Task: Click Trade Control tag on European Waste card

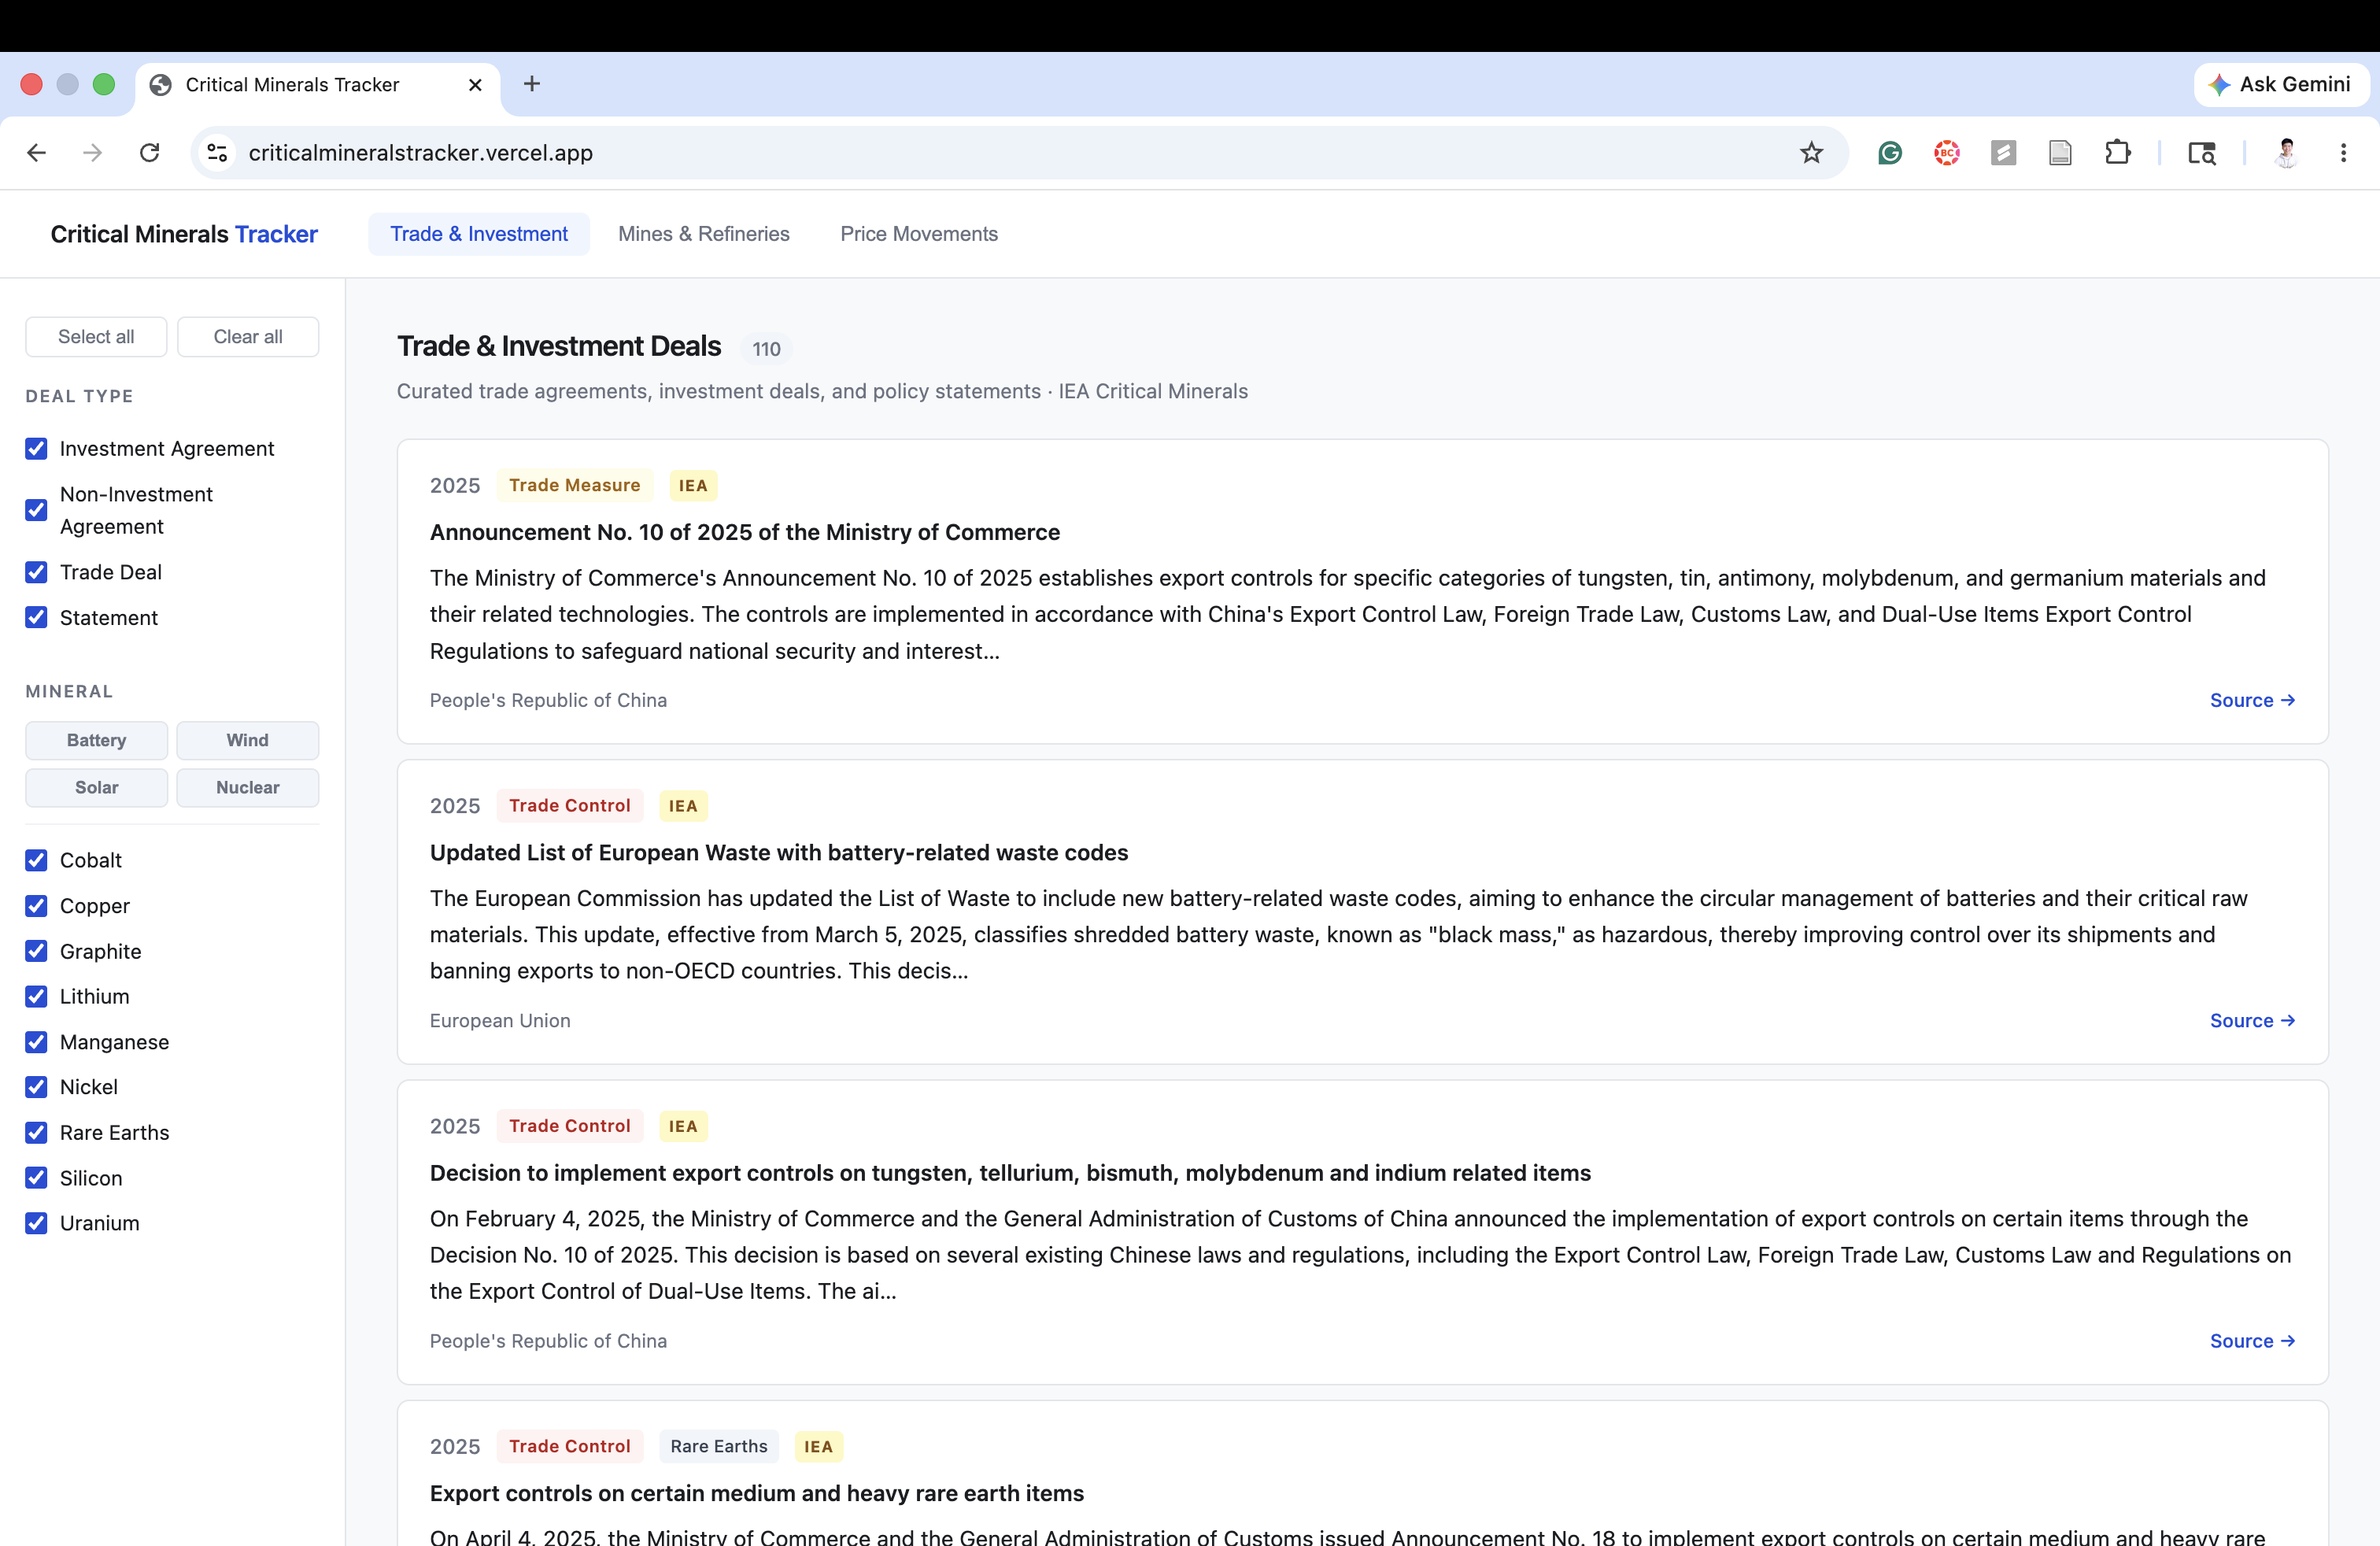Action: [570, 806]
